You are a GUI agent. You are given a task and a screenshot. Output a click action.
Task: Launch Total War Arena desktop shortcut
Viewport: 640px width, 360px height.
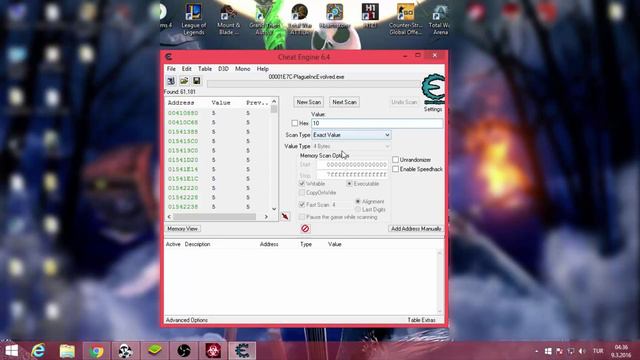click(439, 20)
